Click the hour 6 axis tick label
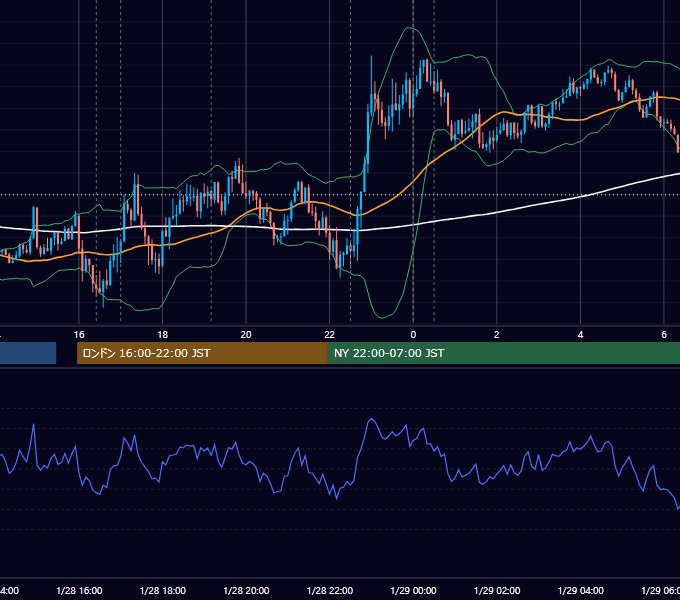680x600 pixels. coord(664,334)
